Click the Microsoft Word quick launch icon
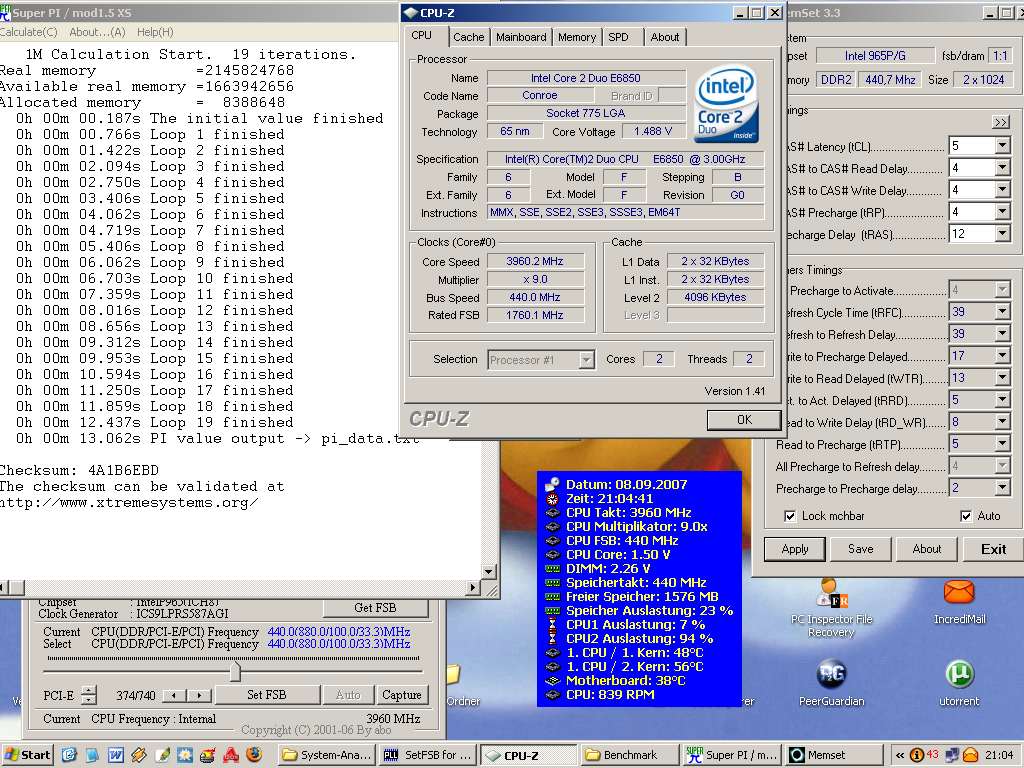 pos(115,755)
